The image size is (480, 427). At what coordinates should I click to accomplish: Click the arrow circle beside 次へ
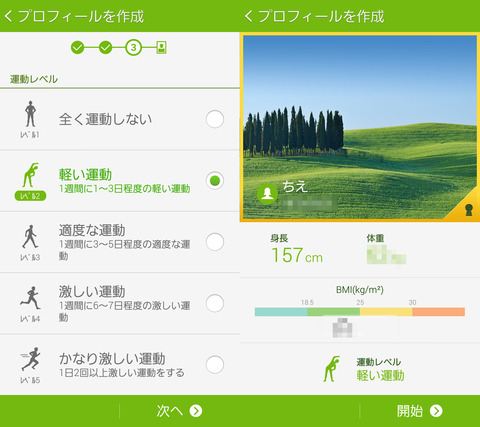click(196, 411)
